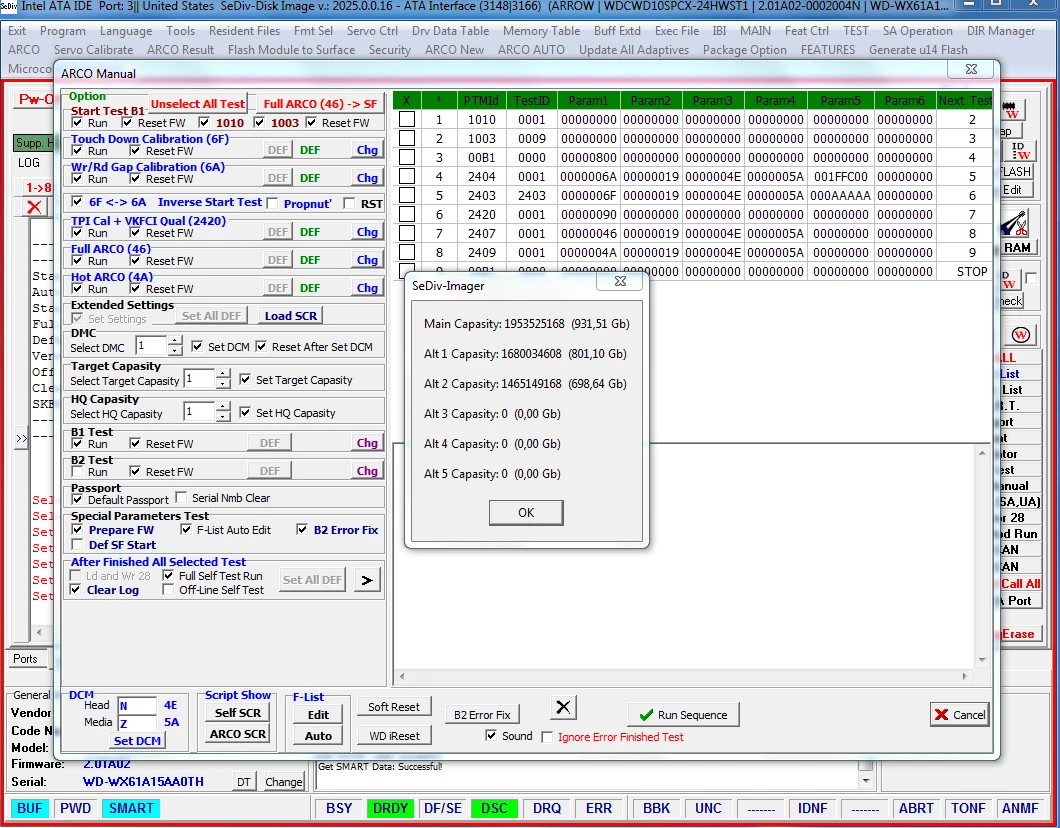
Task: Open the Resident Files menu
Action: 244,30
